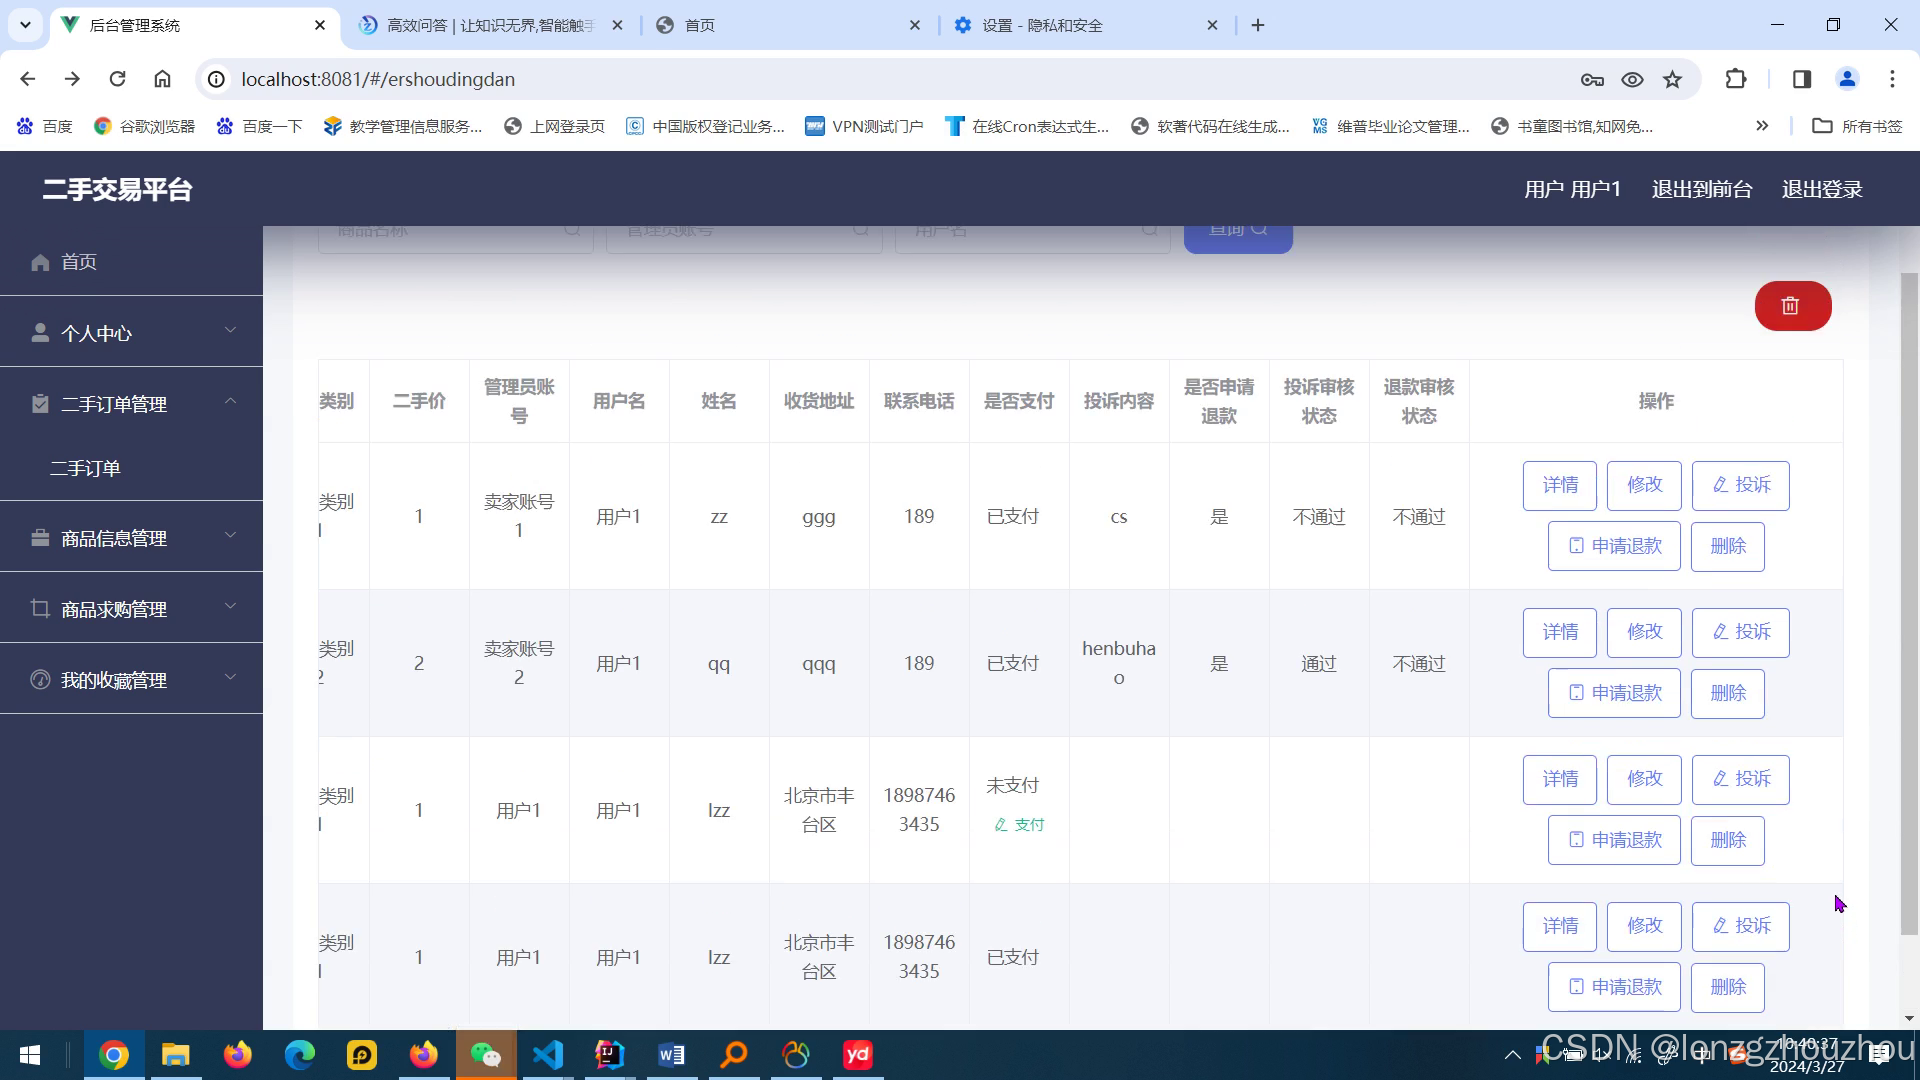The width and height of the screenshot is (1920, 1080).
Task: Click the browser reload page icon
Action: point(117,79)
